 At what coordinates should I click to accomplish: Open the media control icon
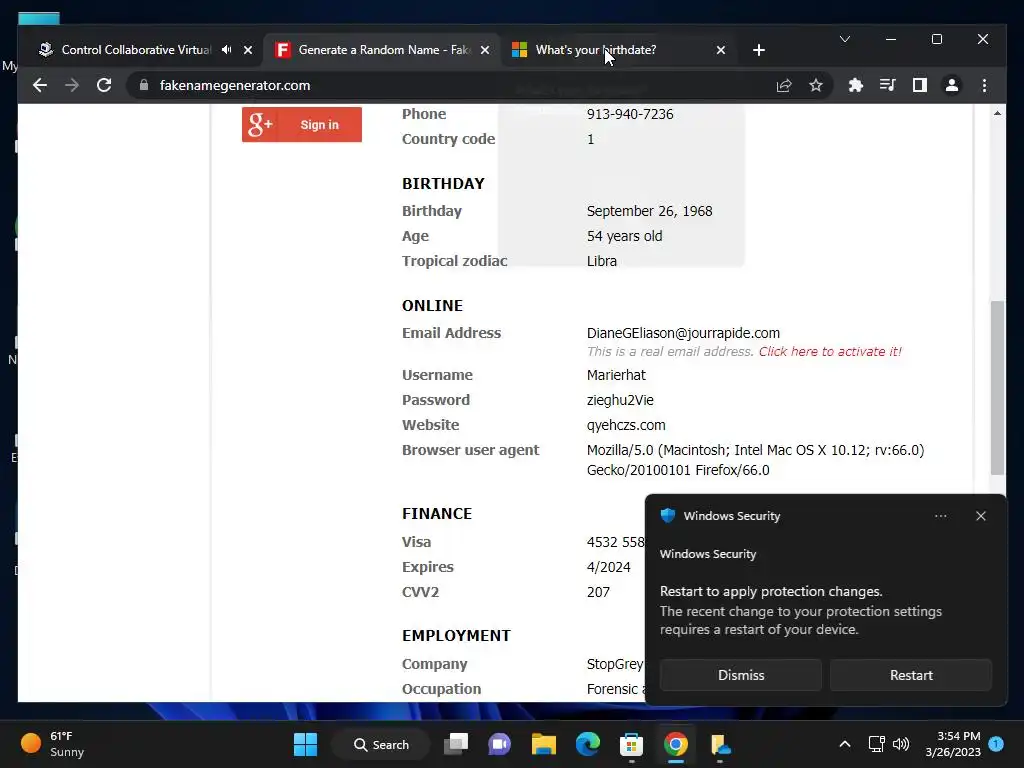pyautogui.click(x=888, y=86)
